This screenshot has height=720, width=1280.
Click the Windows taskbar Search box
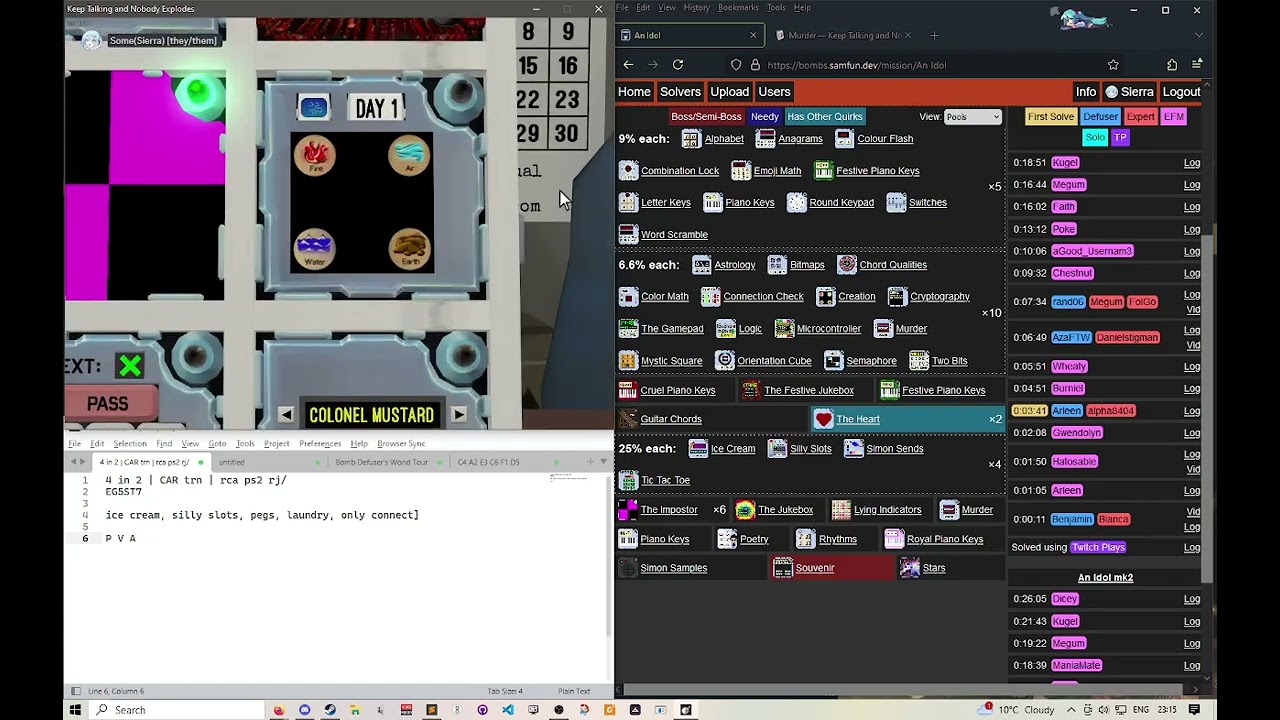178,710
